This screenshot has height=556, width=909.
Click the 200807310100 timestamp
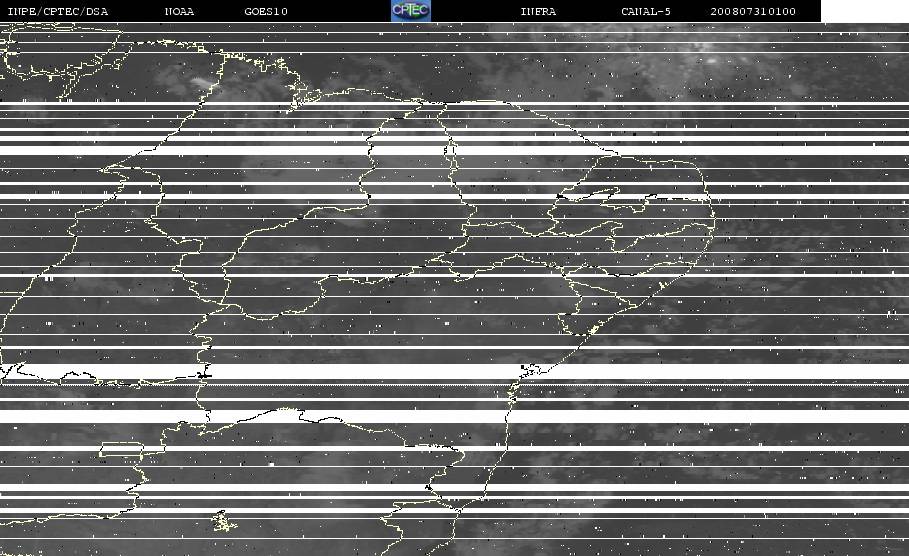753,11
